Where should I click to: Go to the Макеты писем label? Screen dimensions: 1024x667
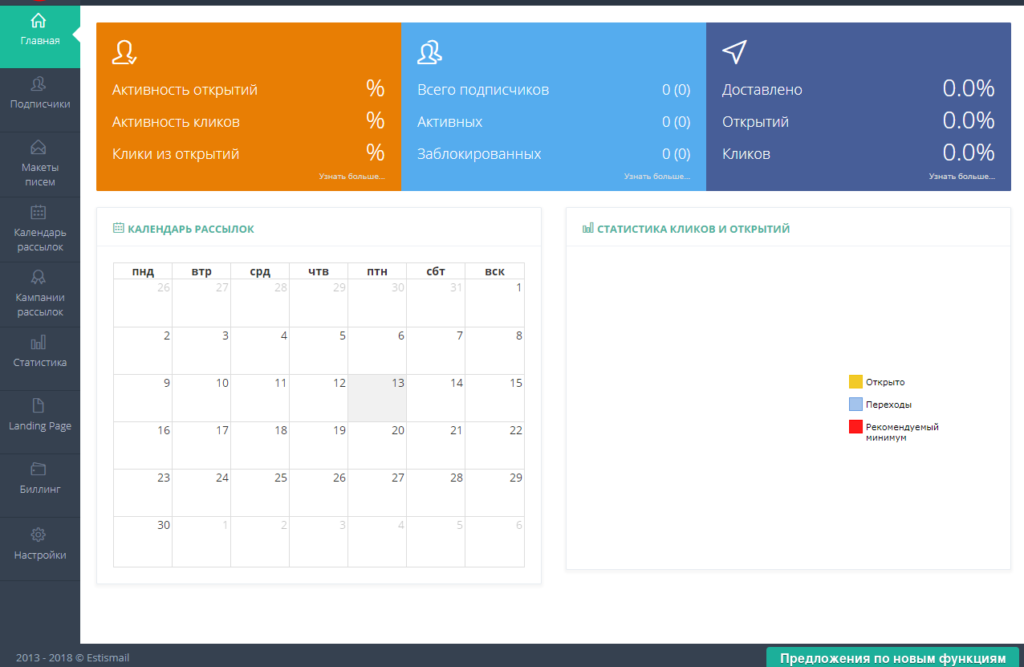[x=40, y=174]
